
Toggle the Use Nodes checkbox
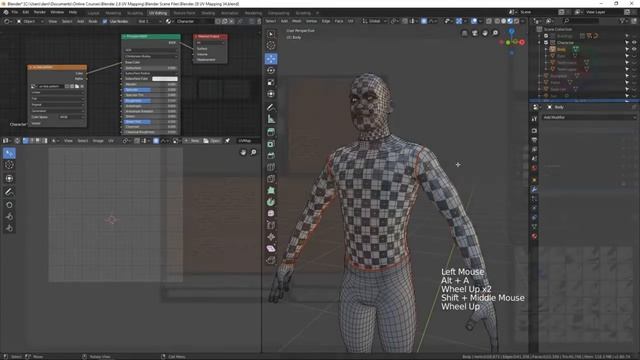click(x=105, y=21)
